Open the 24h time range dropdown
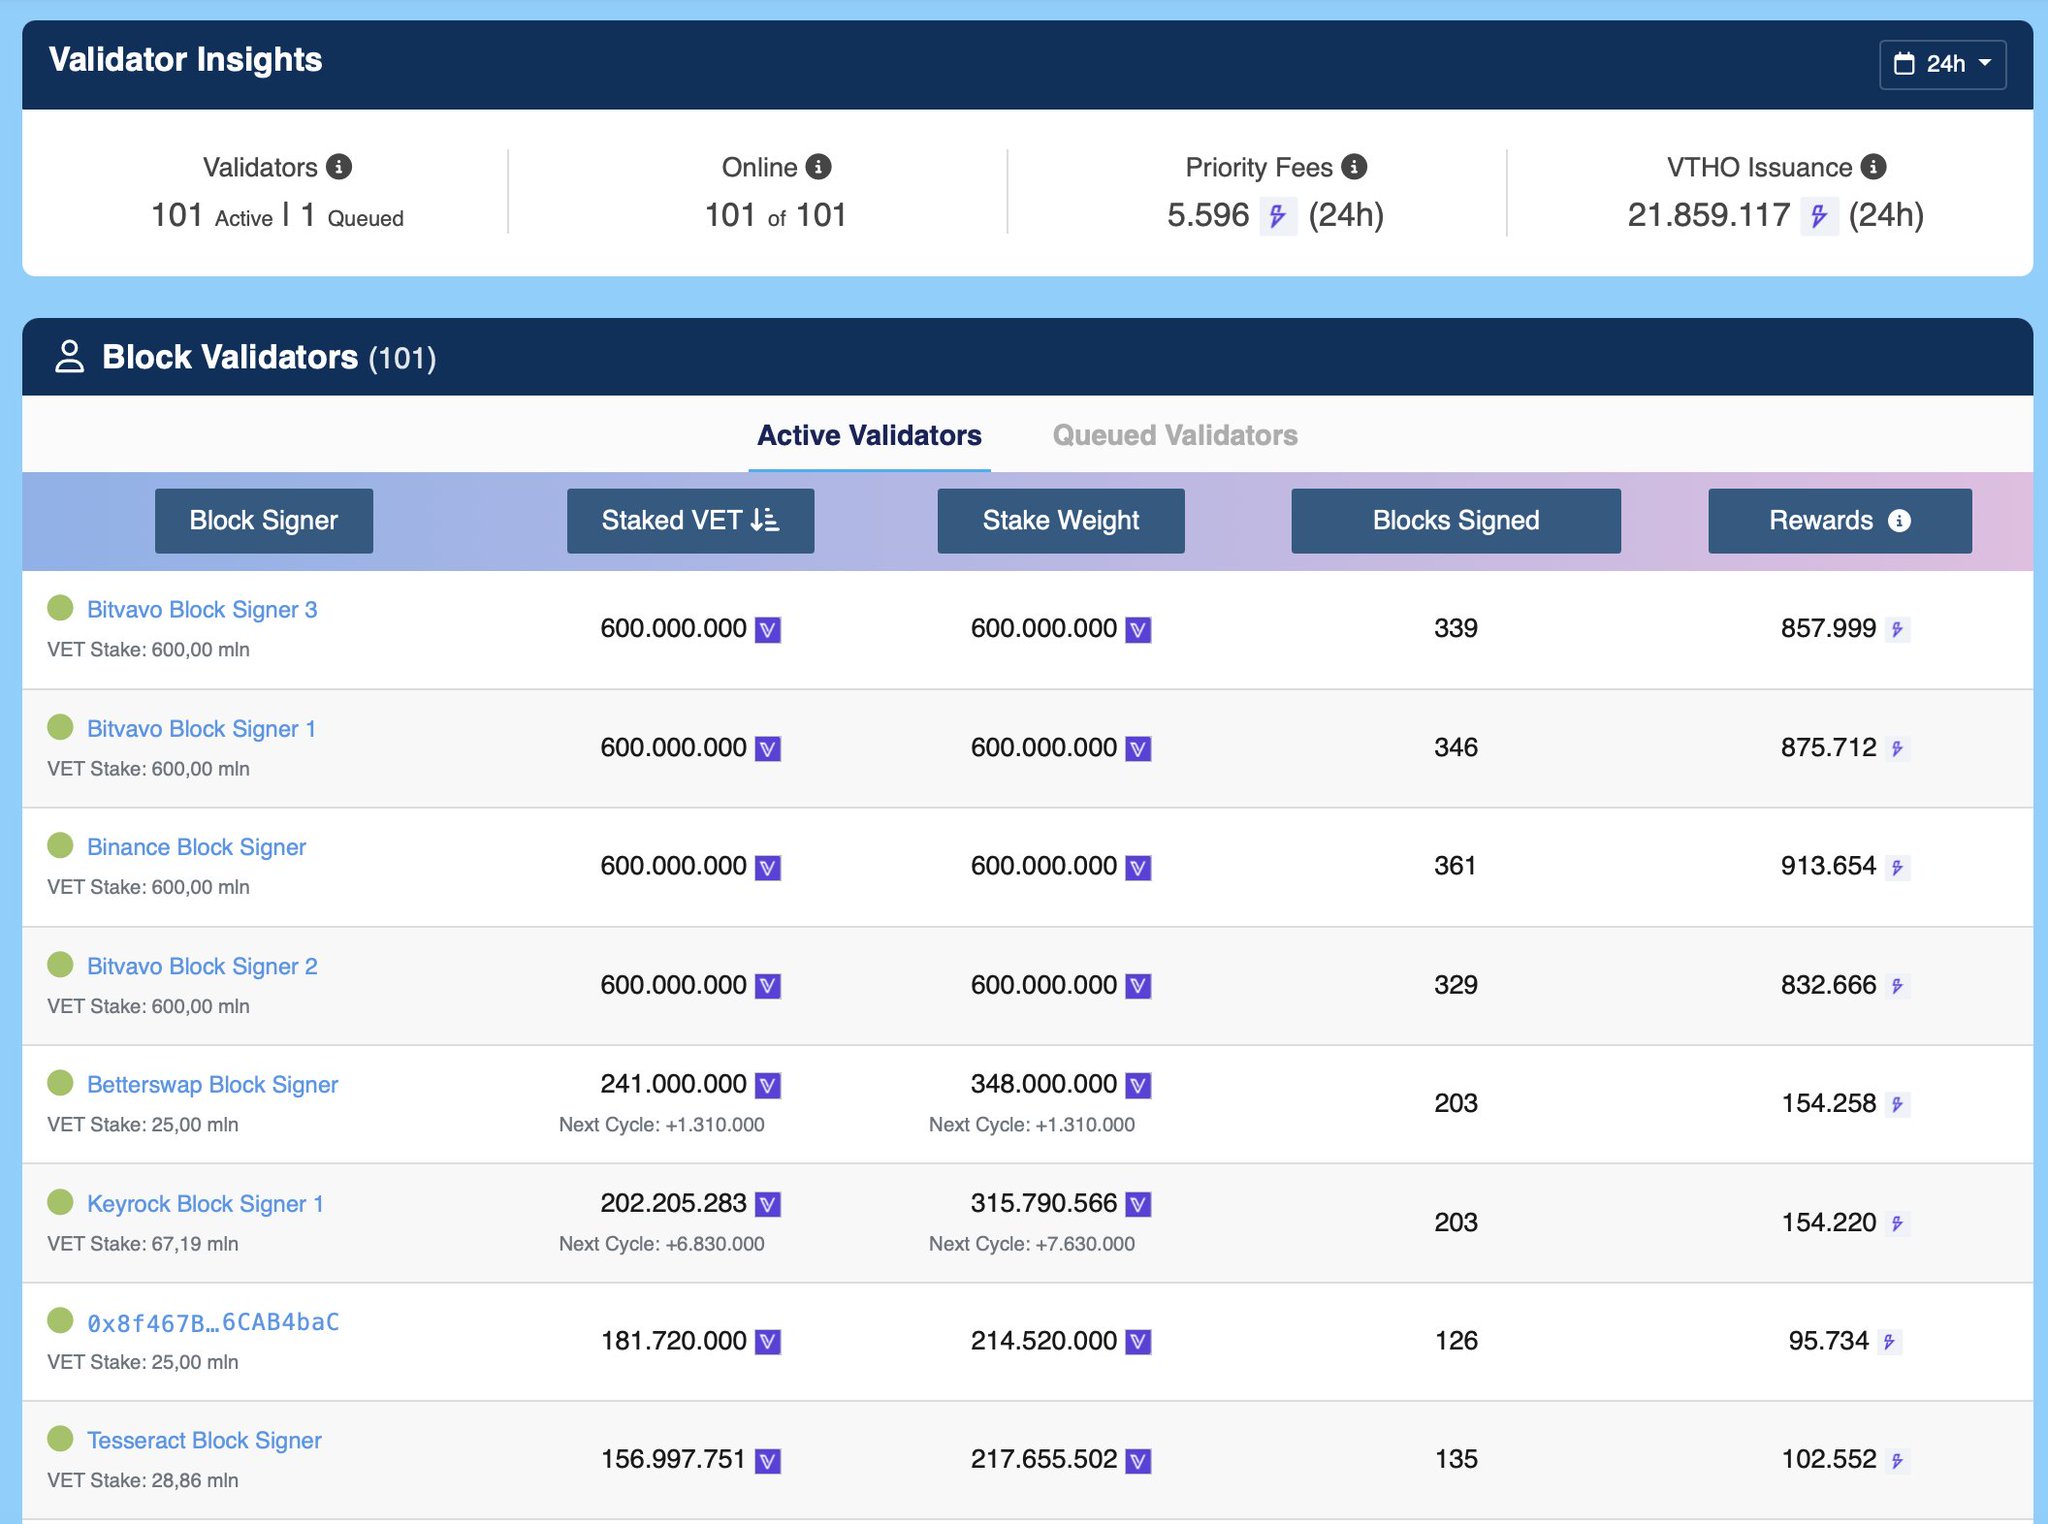This screenshot has height=1524, width=2048. point(1942,64)
